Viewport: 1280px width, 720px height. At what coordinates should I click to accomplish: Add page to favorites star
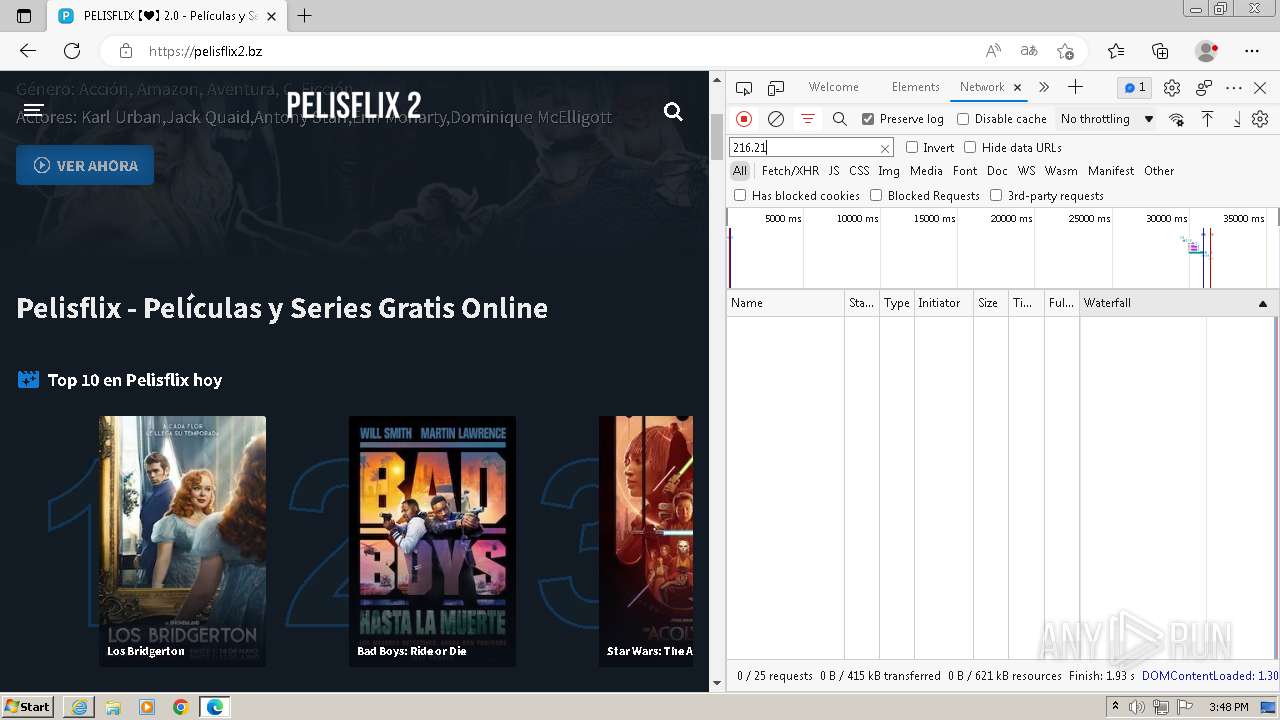(x=1066, y=51)
